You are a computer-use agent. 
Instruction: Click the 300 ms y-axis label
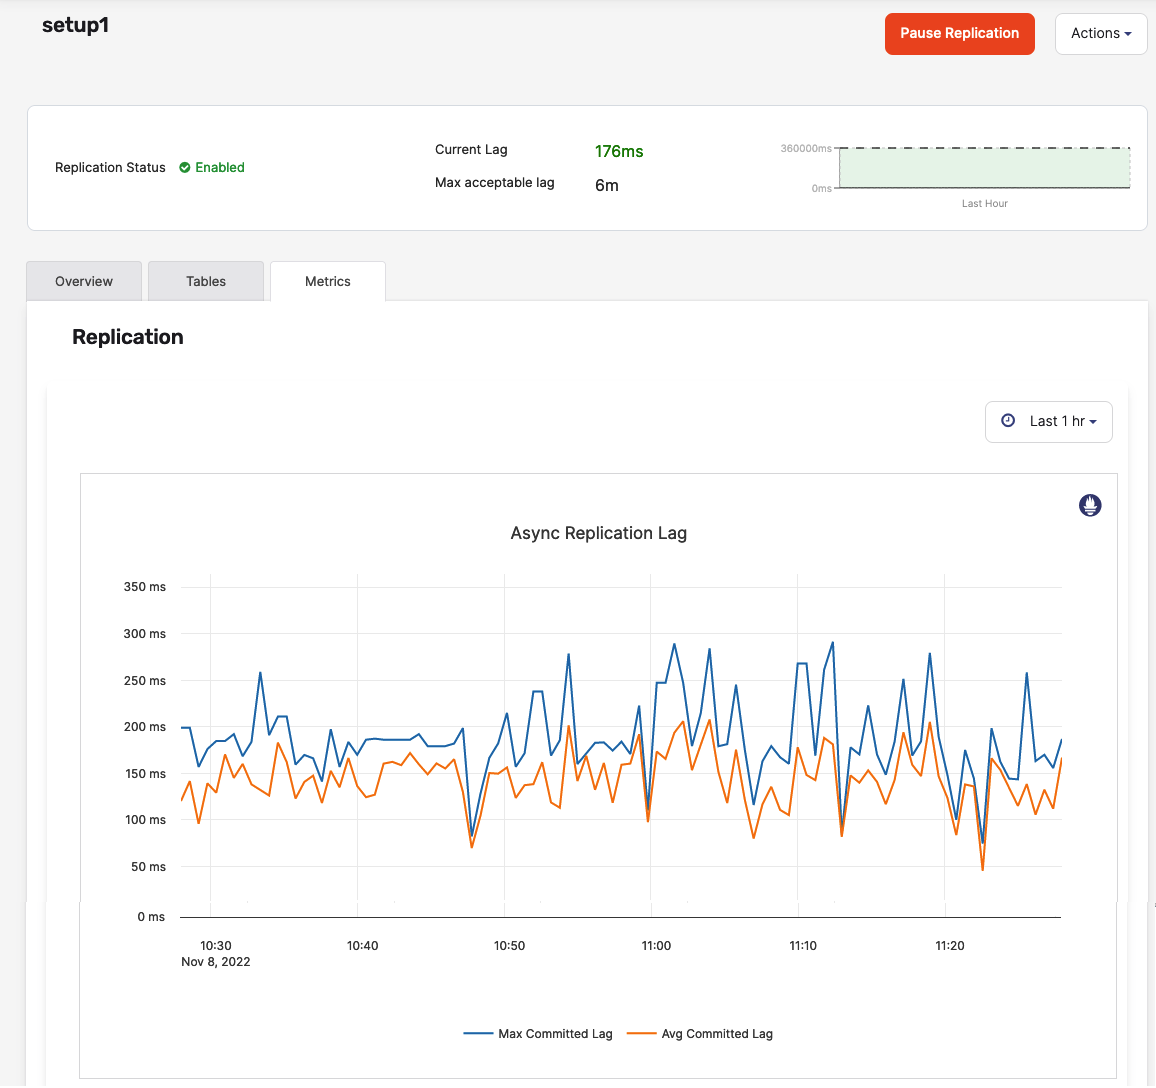[x=145, y=634]
